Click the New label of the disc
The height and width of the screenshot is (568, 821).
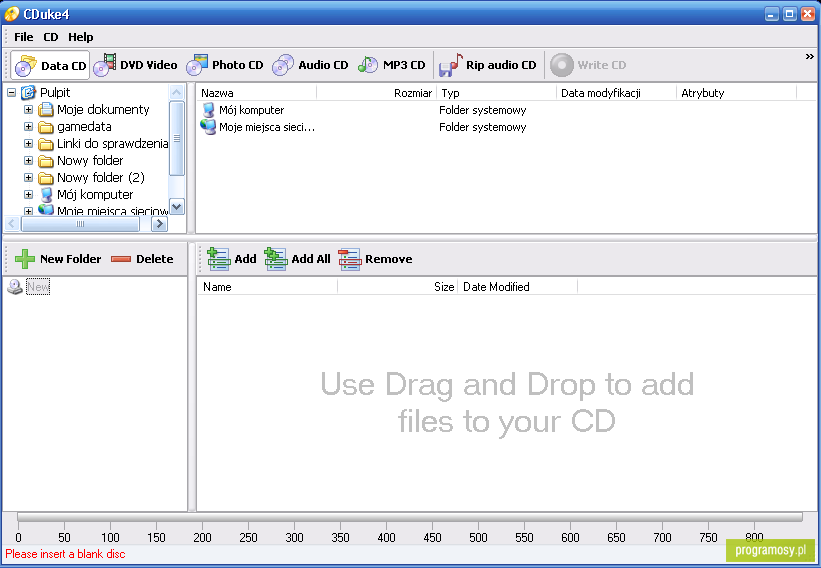(38, 286)
